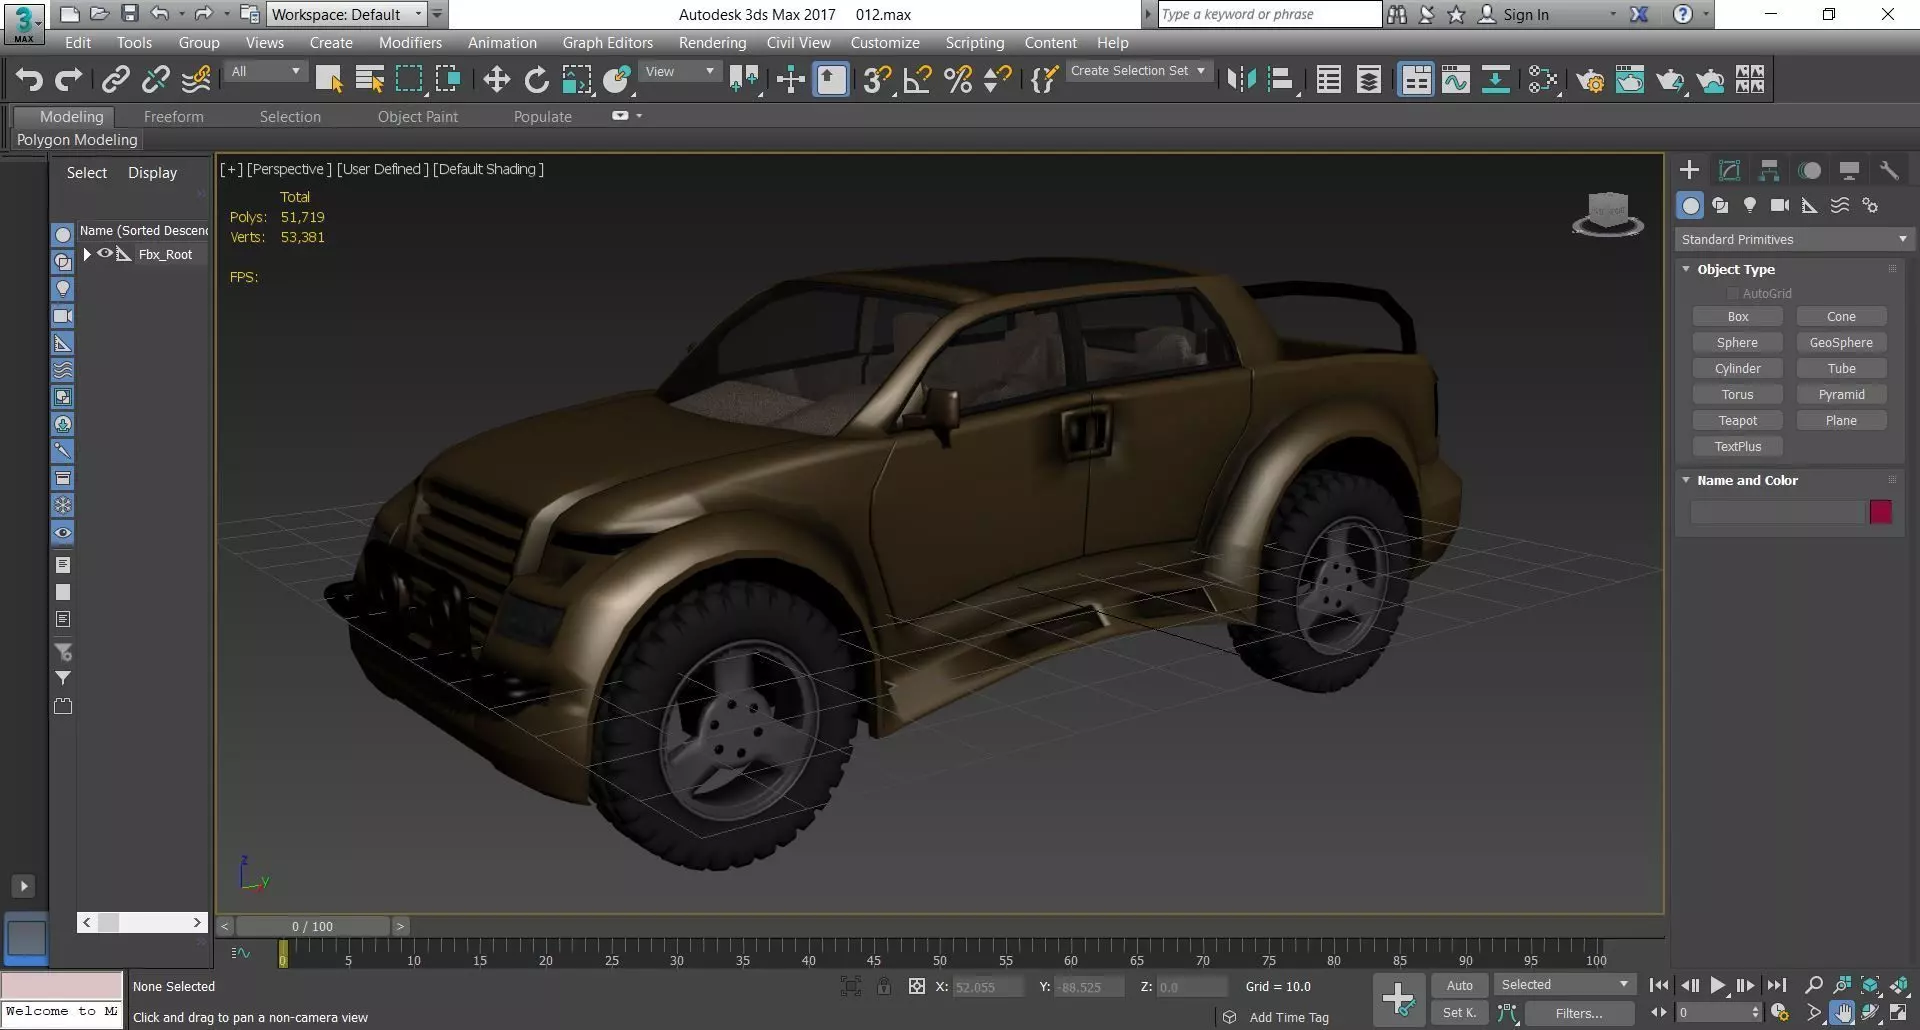Screen dimensions: 1920x1030
Task: Select the Select and Rotate tool
Action: click(537, 80)
